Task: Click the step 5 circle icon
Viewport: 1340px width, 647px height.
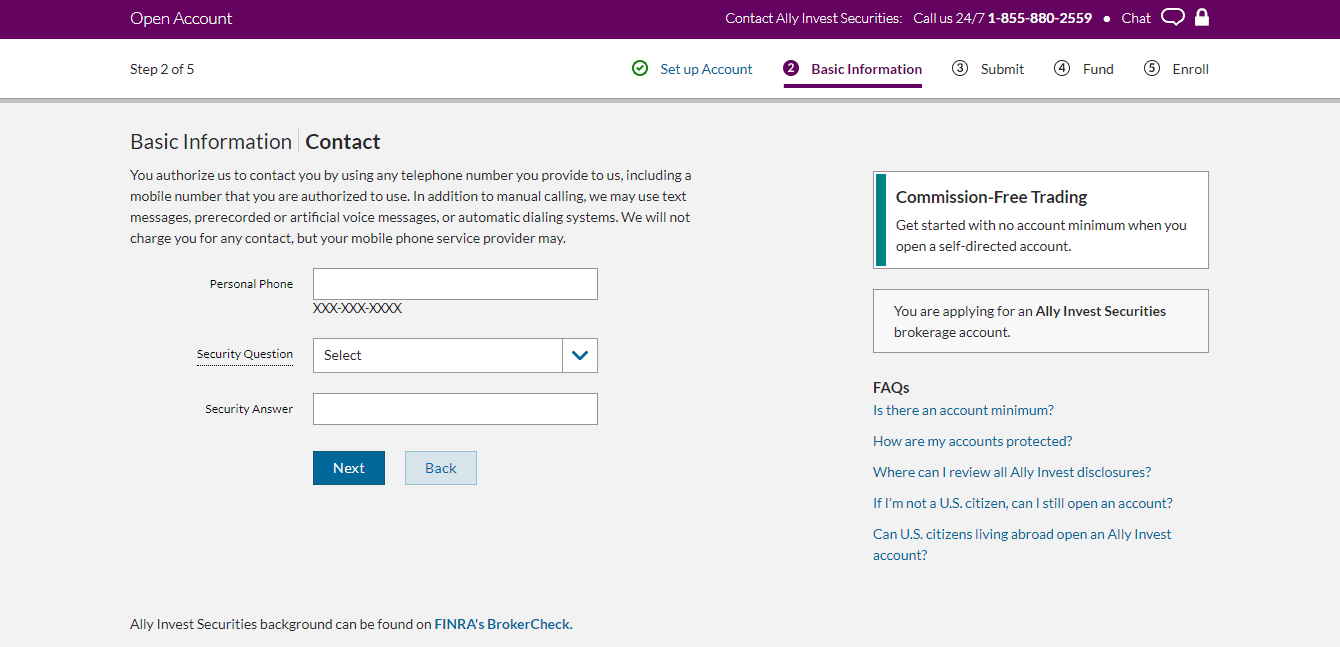Action: point(1152,68)
